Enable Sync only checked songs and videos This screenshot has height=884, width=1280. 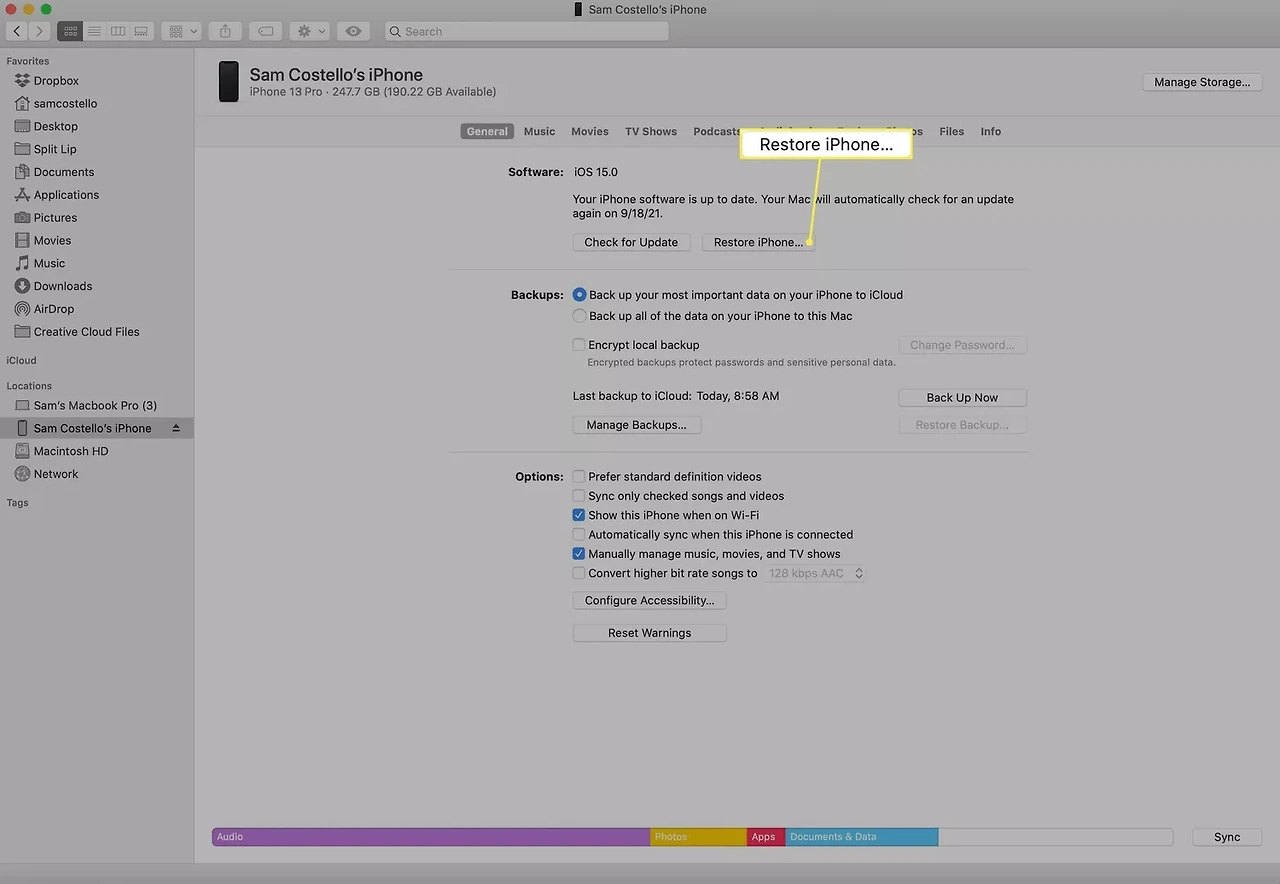(x=579, y=496)
